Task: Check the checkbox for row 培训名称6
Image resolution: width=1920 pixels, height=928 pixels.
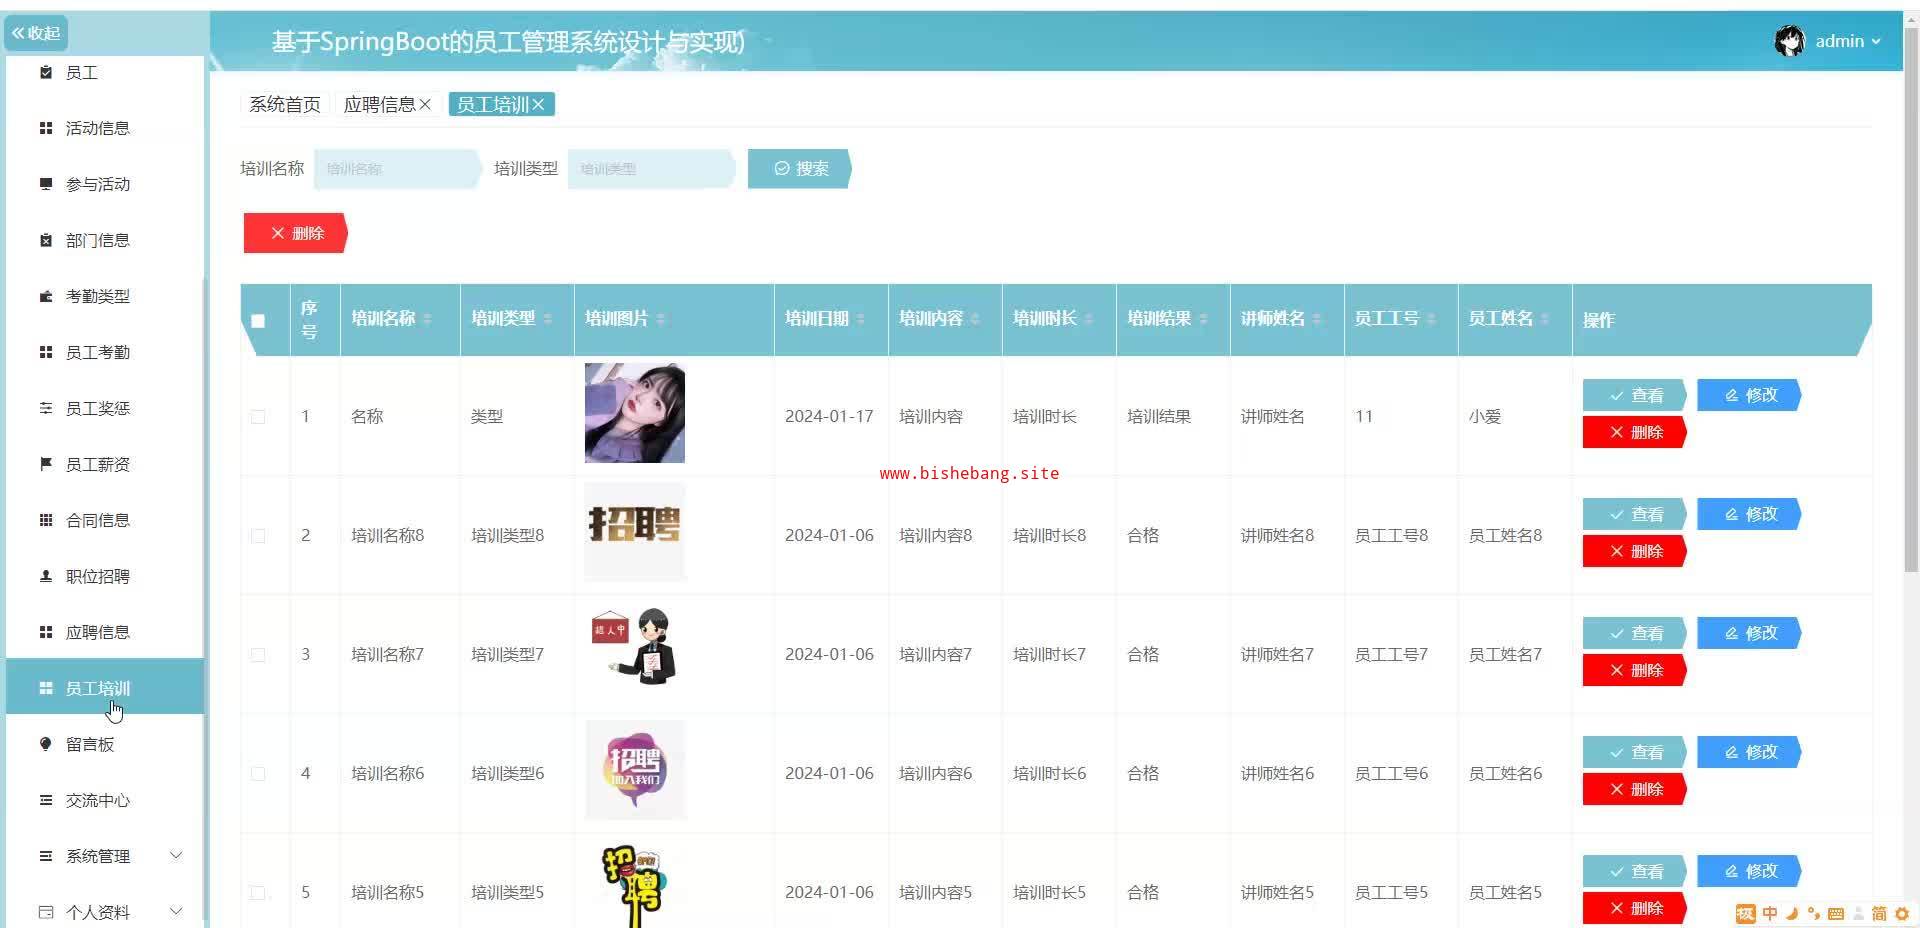Action: 258,774
